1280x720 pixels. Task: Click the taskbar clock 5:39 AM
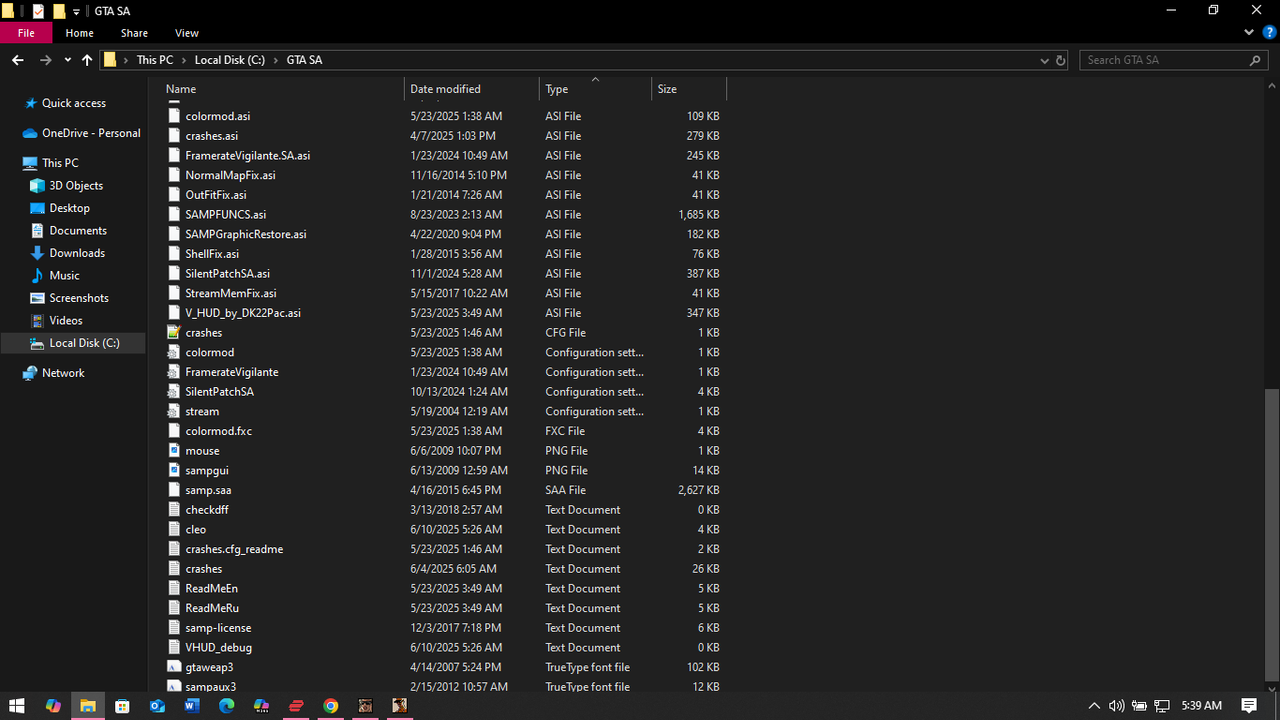[1201, 706]
